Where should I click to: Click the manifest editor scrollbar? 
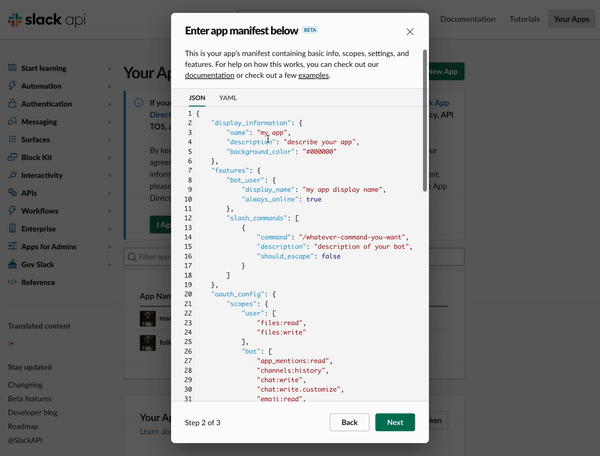point(425,120)
